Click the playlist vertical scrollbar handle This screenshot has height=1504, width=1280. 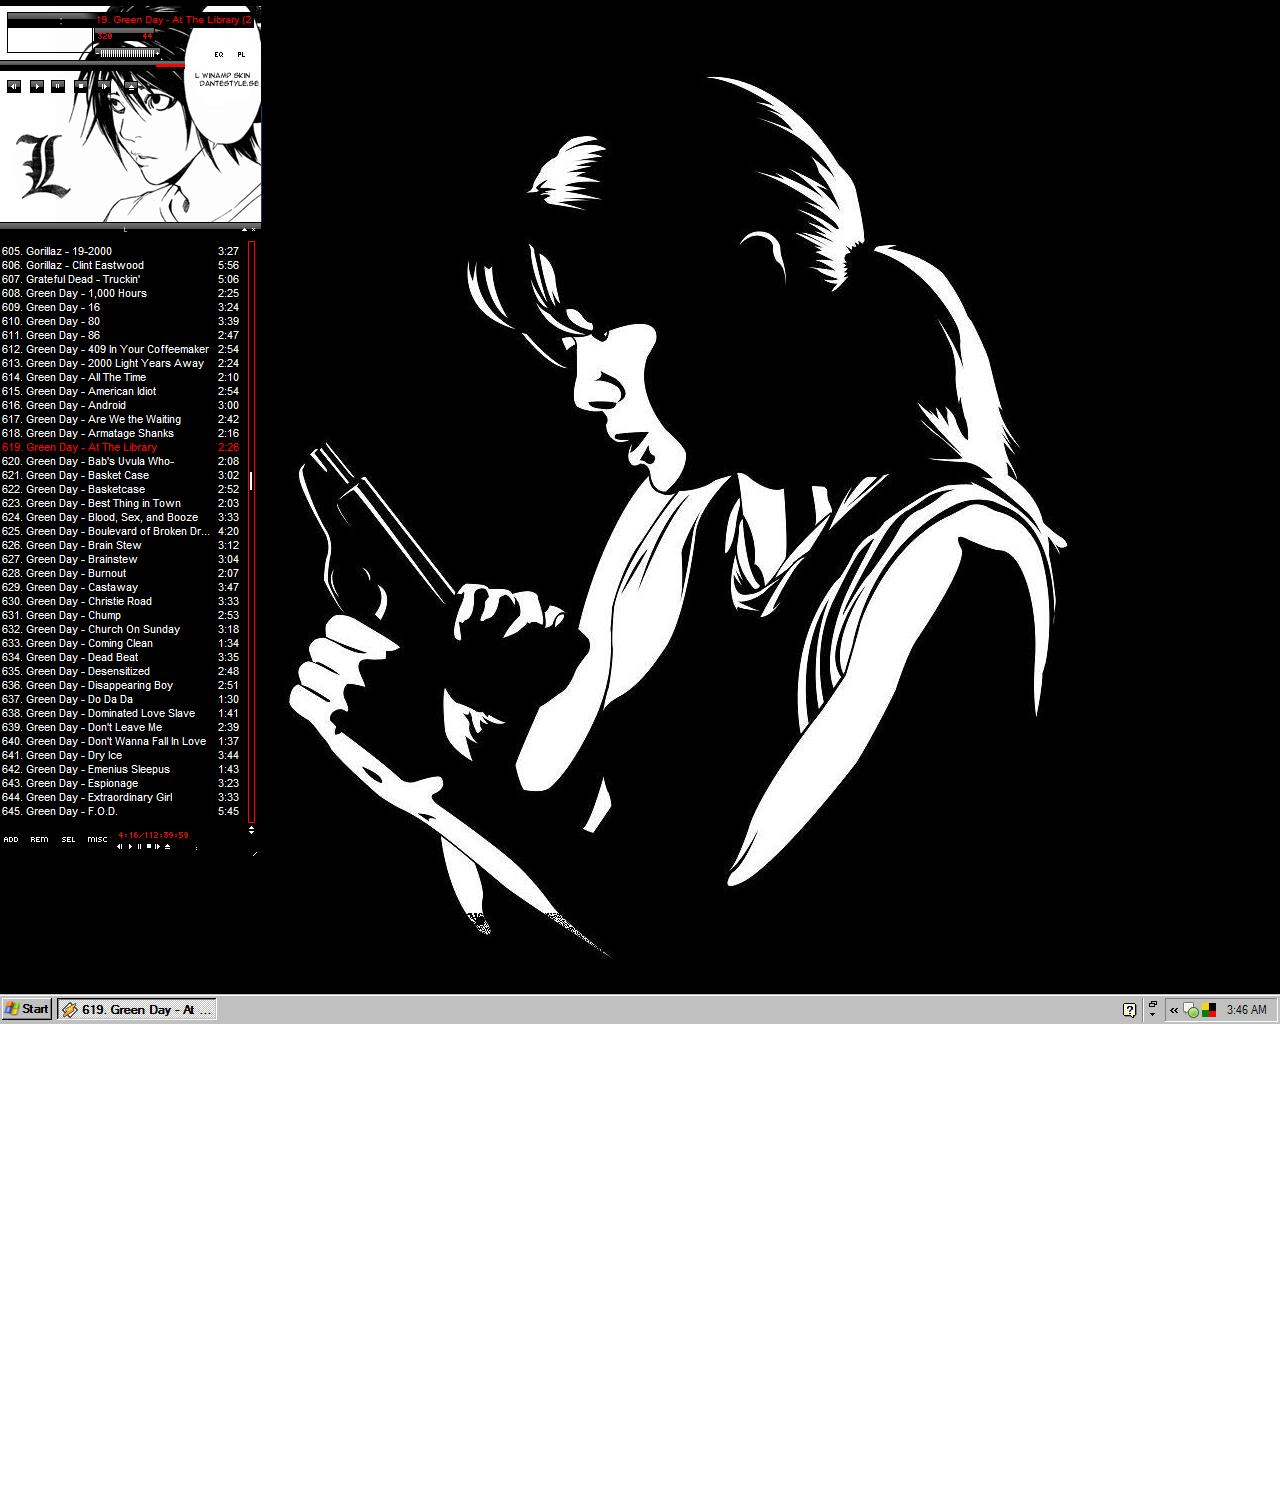251,481
